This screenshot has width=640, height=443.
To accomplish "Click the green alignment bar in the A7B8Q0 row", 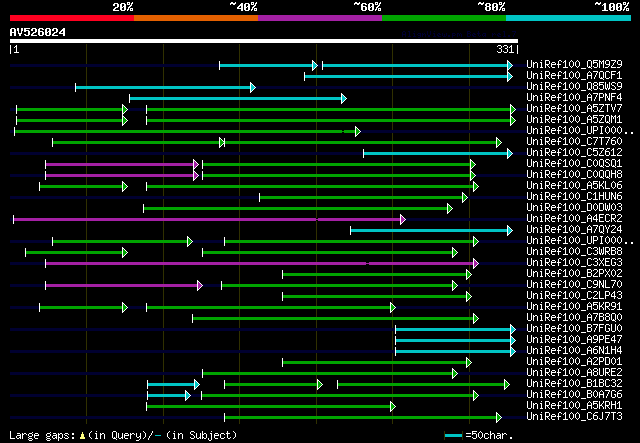I will point(336,319).
